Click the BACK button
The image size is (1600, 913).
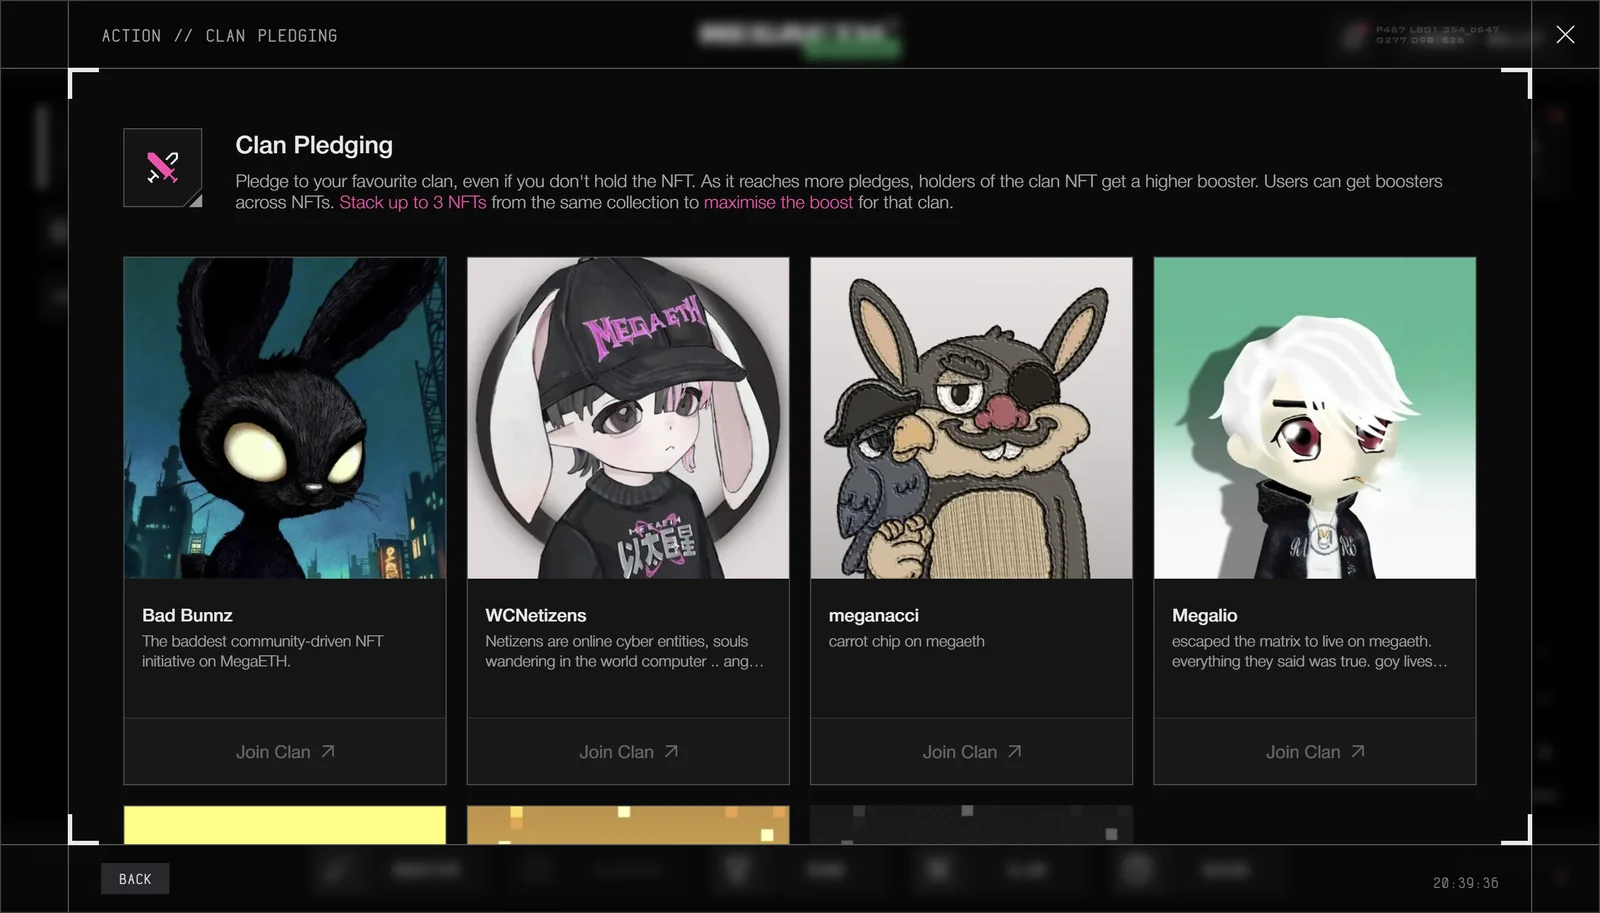[135, 879]
